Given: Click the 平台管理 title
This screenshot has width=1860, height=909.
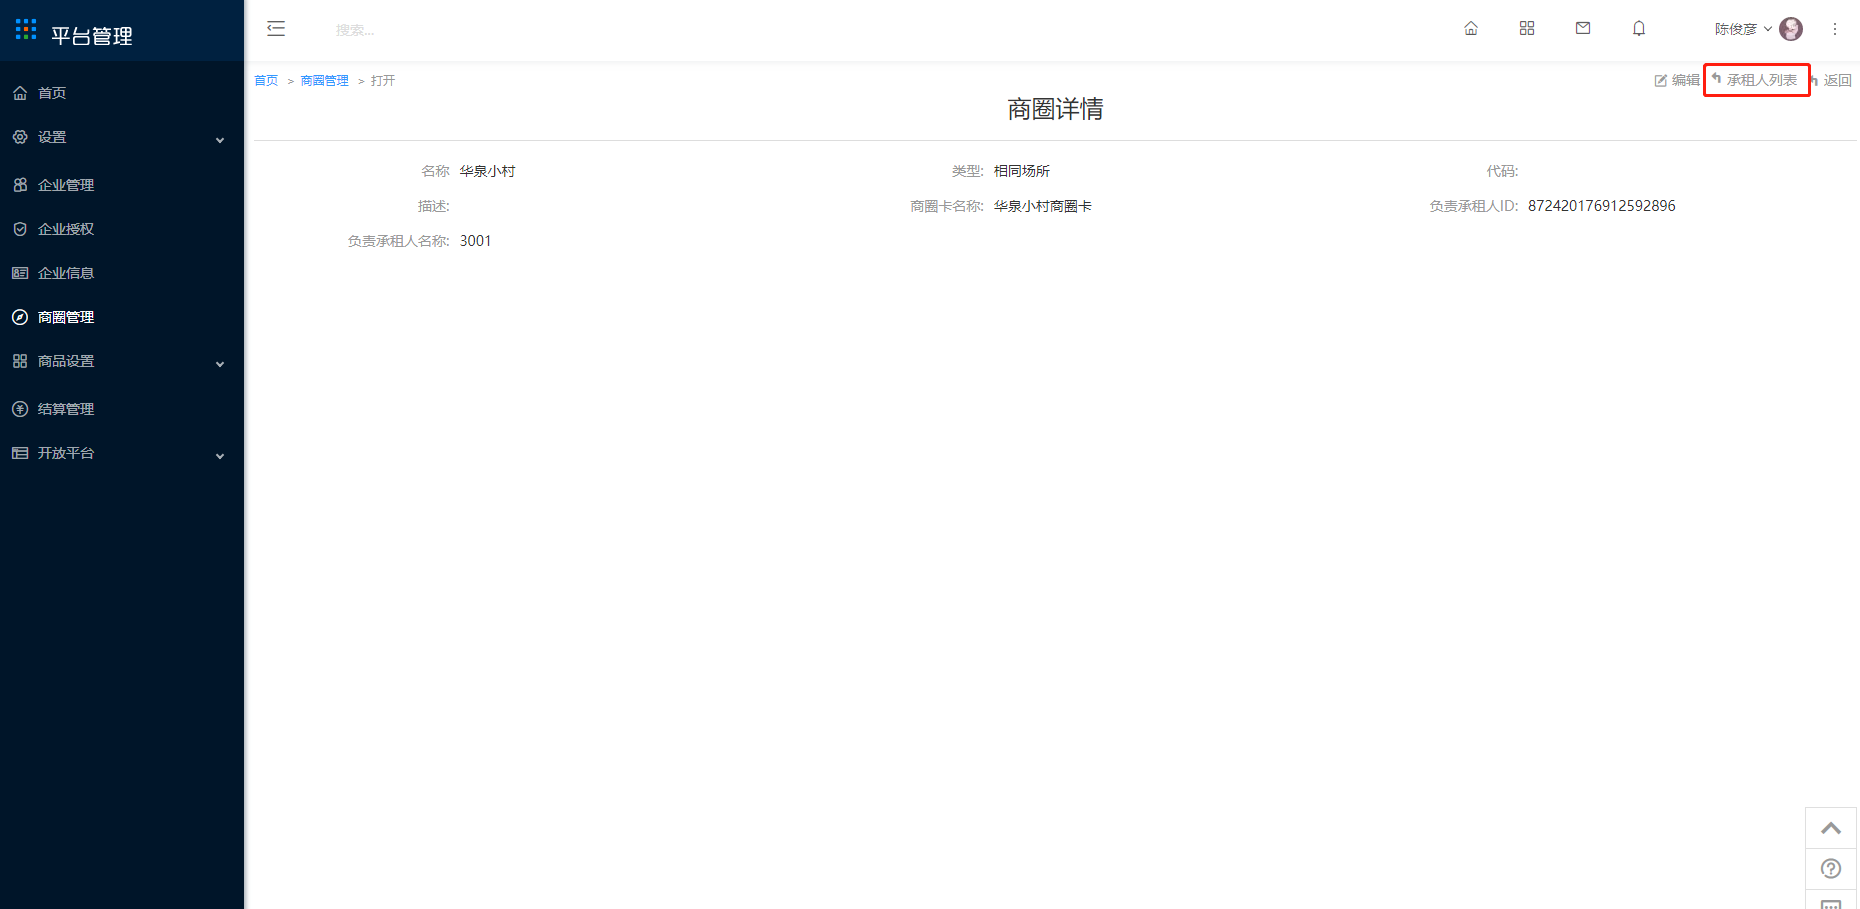Looking at the screenshot, I should click(92, 36).
